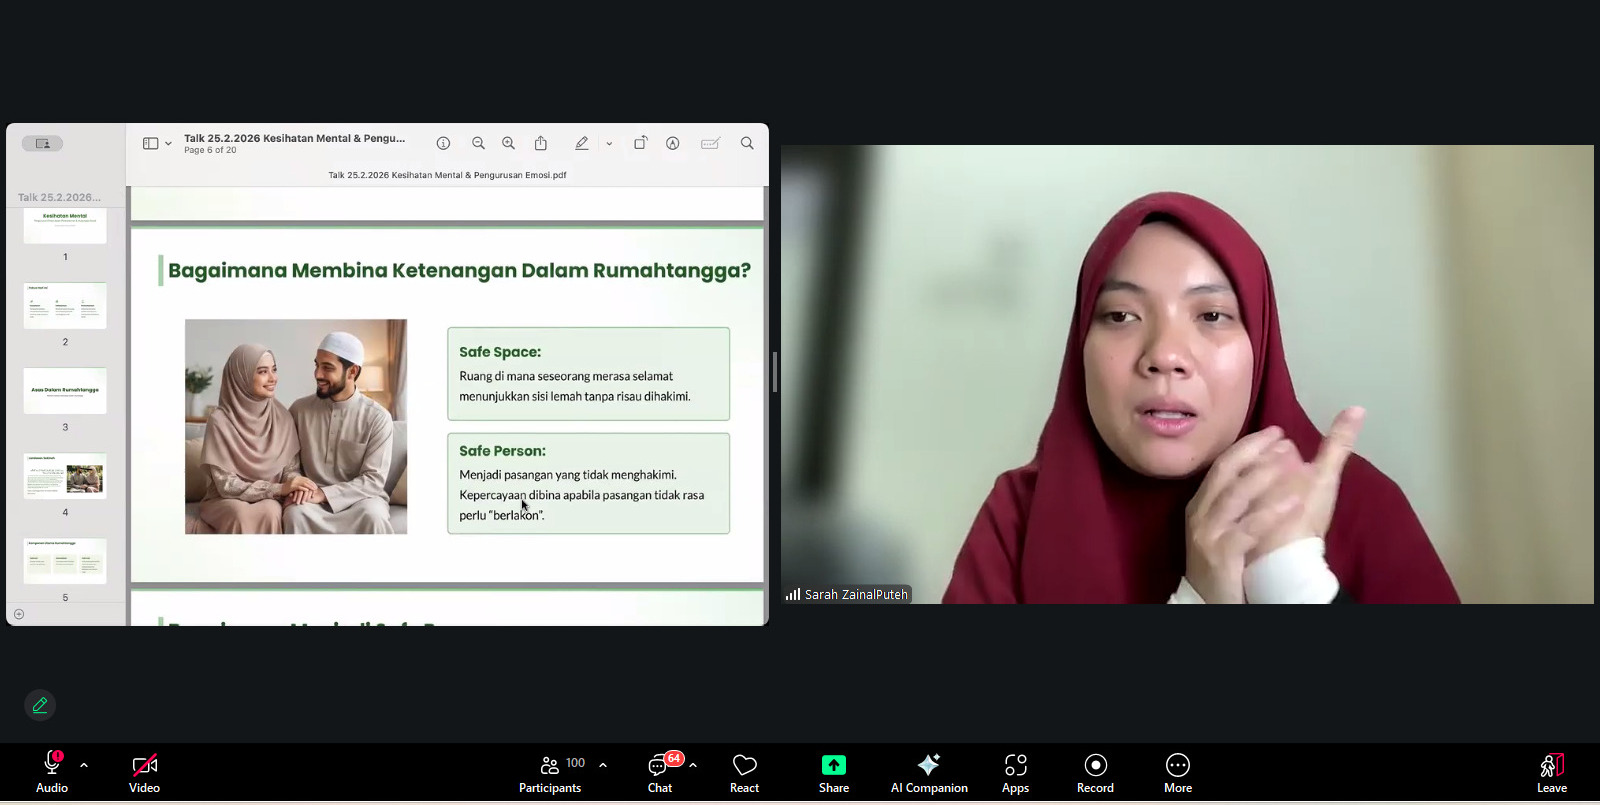
Task: Expand audio options chevron
Action: (x=84, y=765)
